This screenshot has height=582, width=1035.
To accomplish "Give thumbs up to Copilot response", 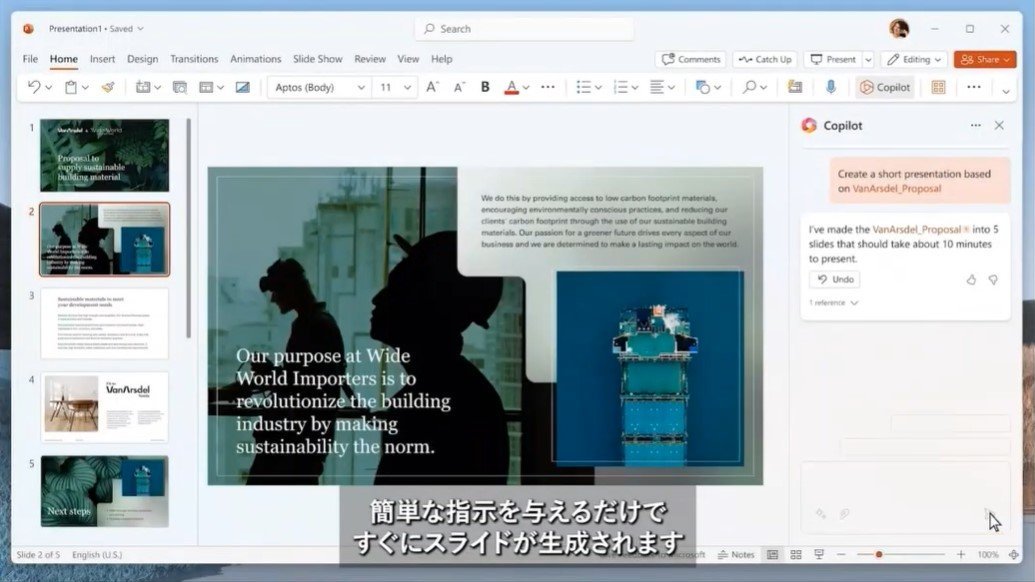I will point(971,280).
